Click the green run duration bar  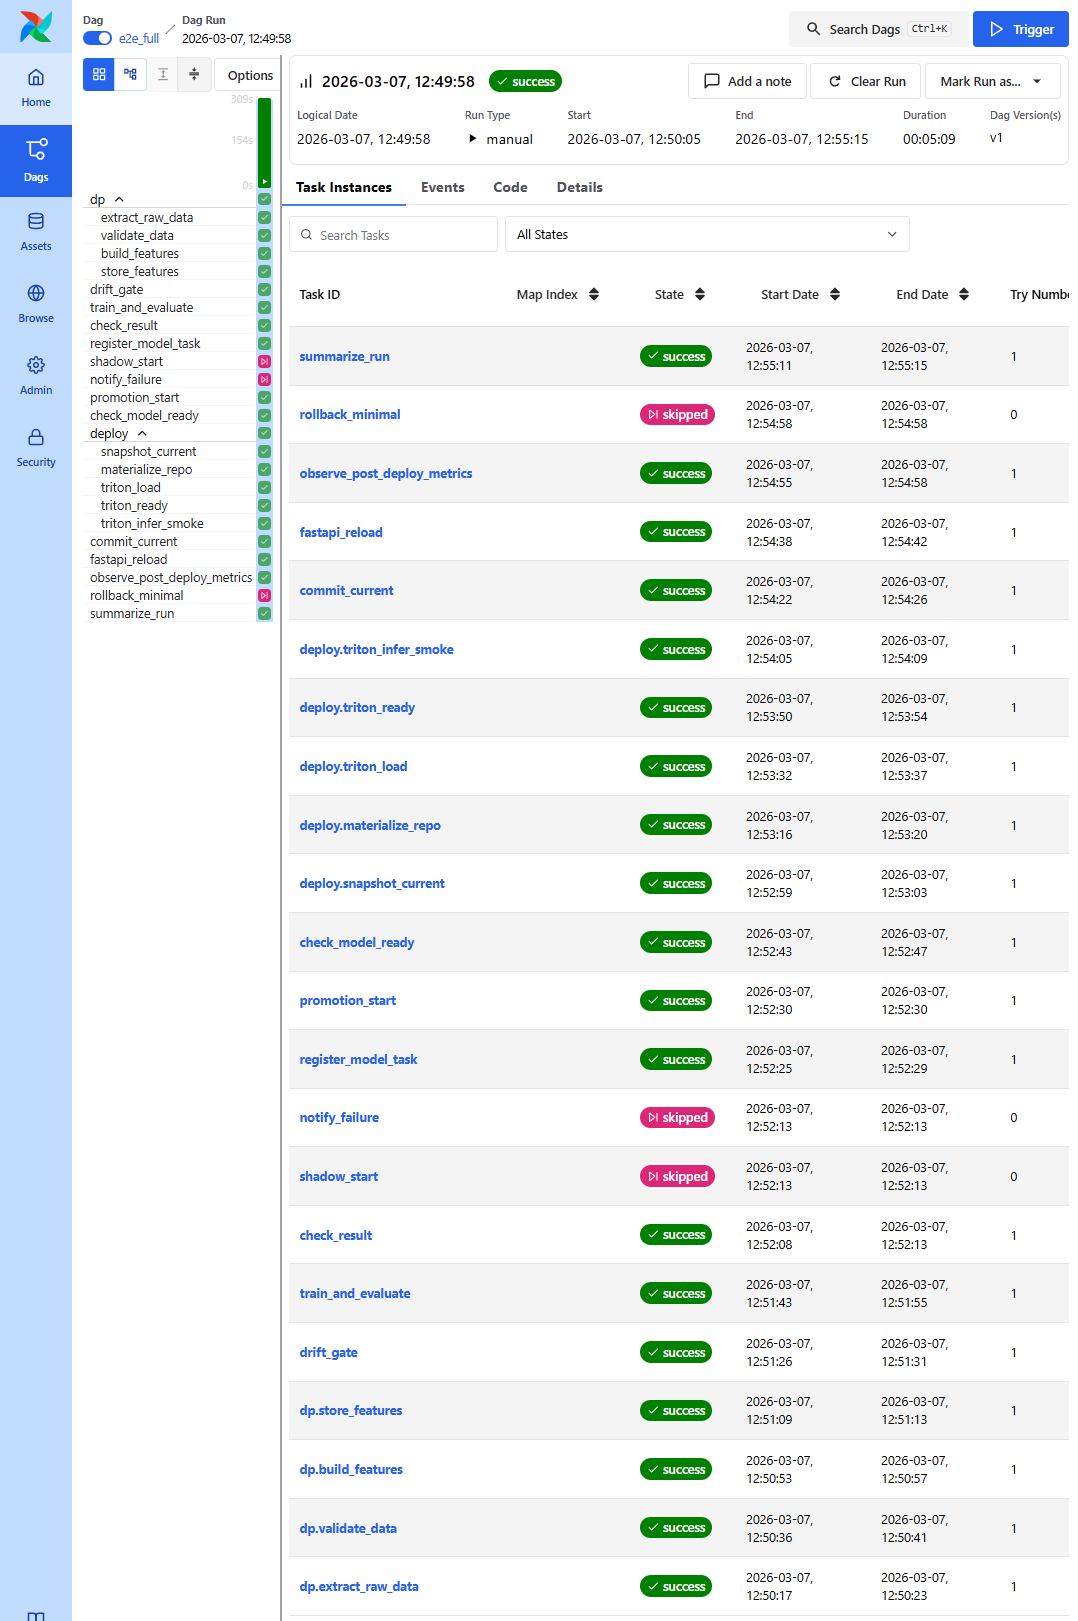click(x=264, y=140)
